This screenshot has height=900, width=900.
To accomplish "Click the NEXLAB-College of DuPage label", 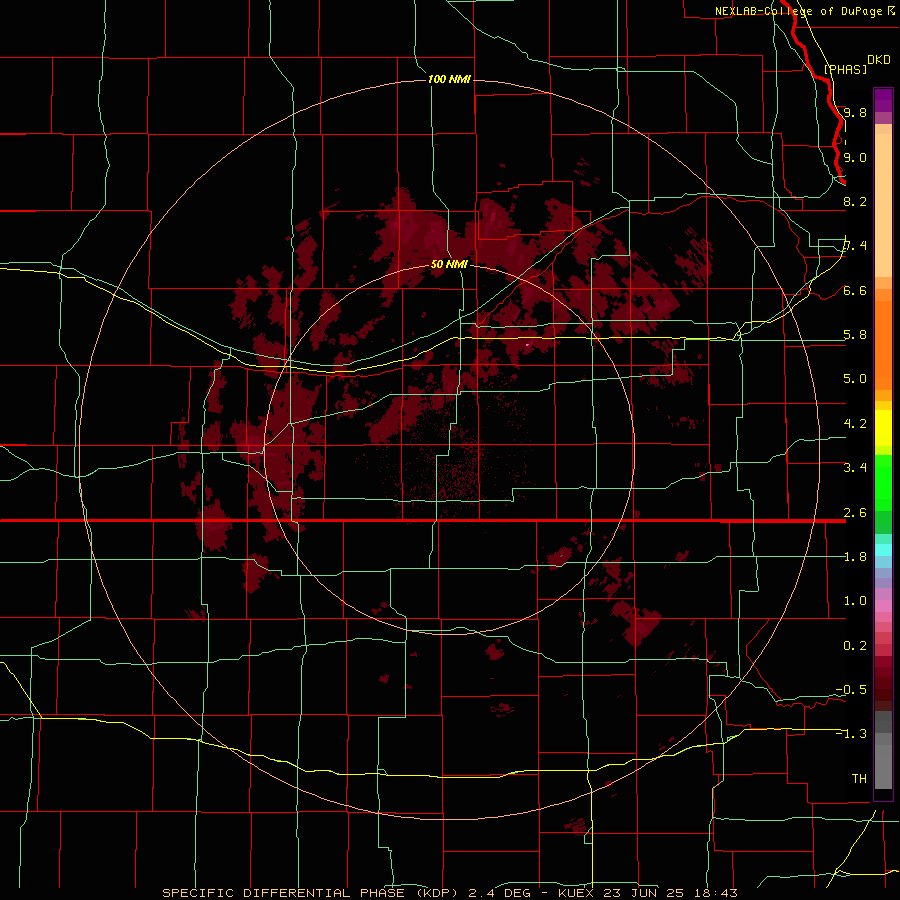I will point(799,11).
